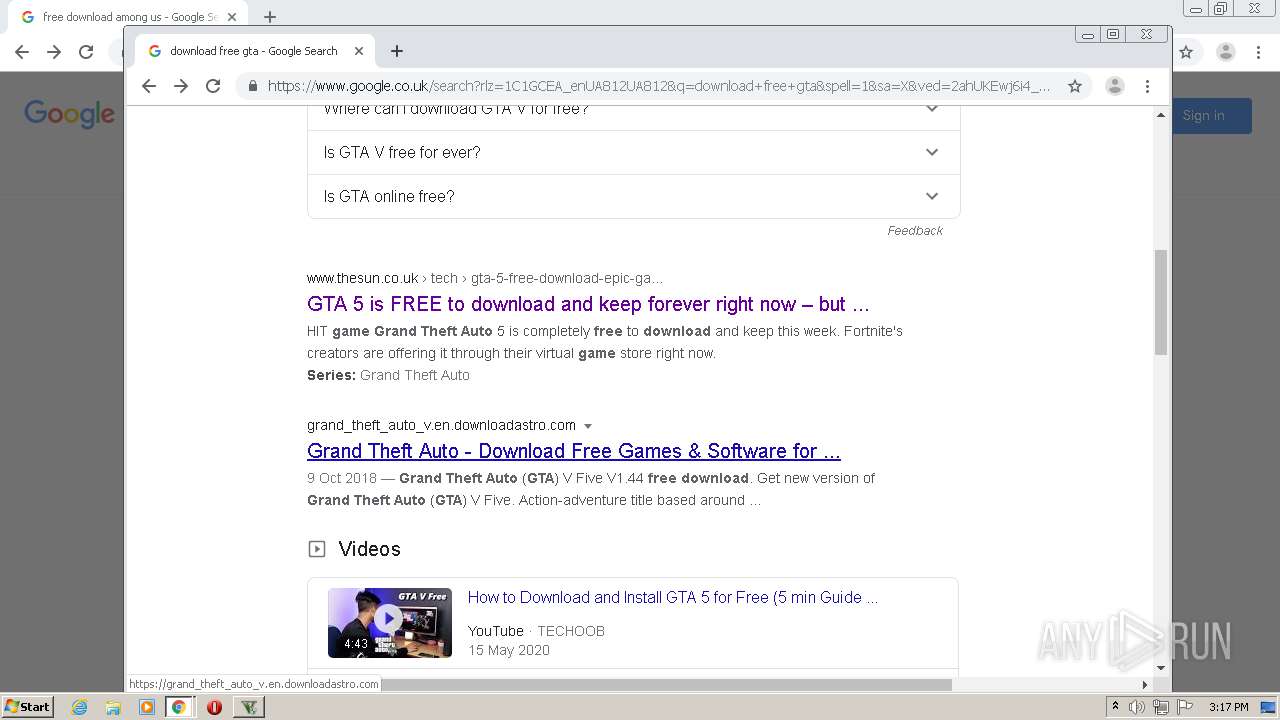
Task: Click the Videos section icon
Action: point(317,549)
